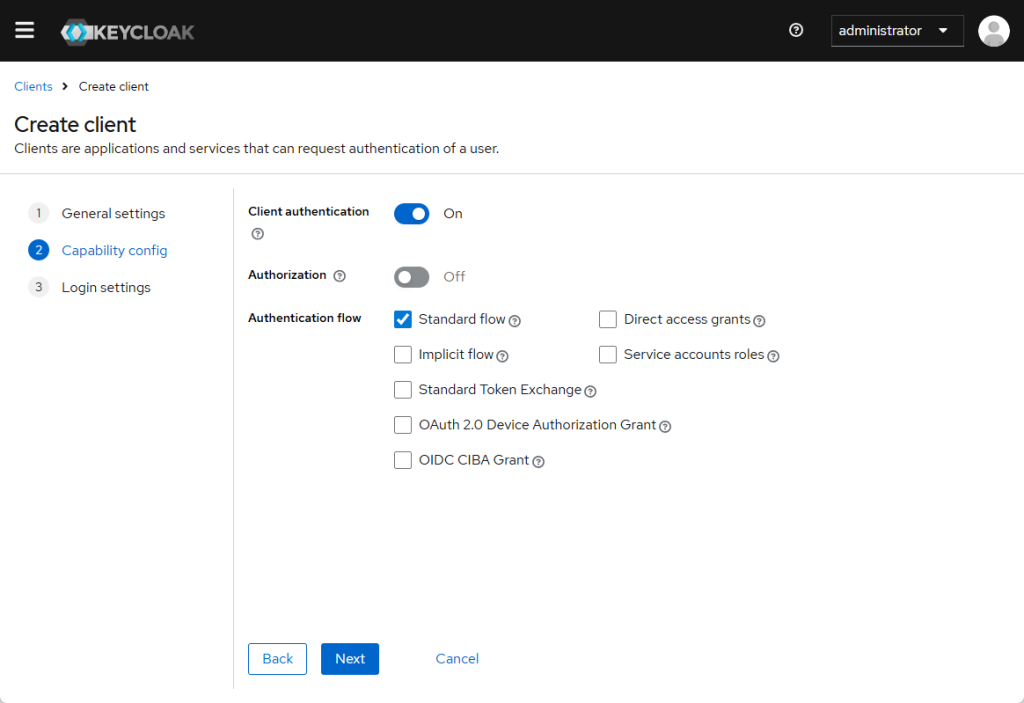1024x703 pixels.
Task: Show help for Implicit flow
Action: 502,356
